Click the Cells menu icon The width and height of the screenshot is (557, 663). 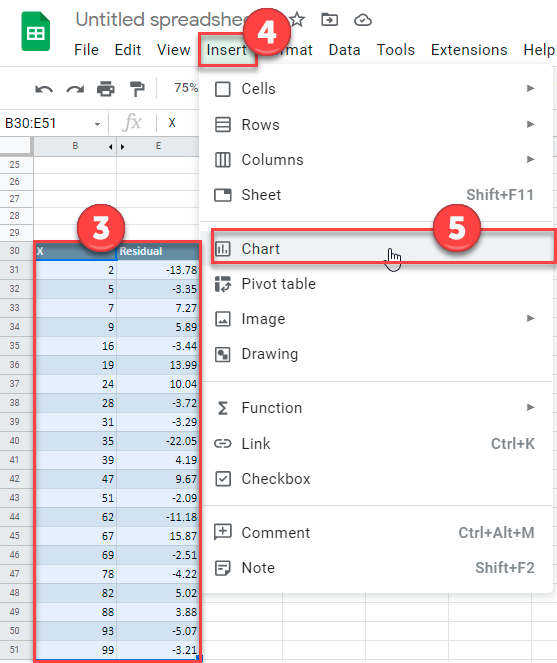point(223,89)
